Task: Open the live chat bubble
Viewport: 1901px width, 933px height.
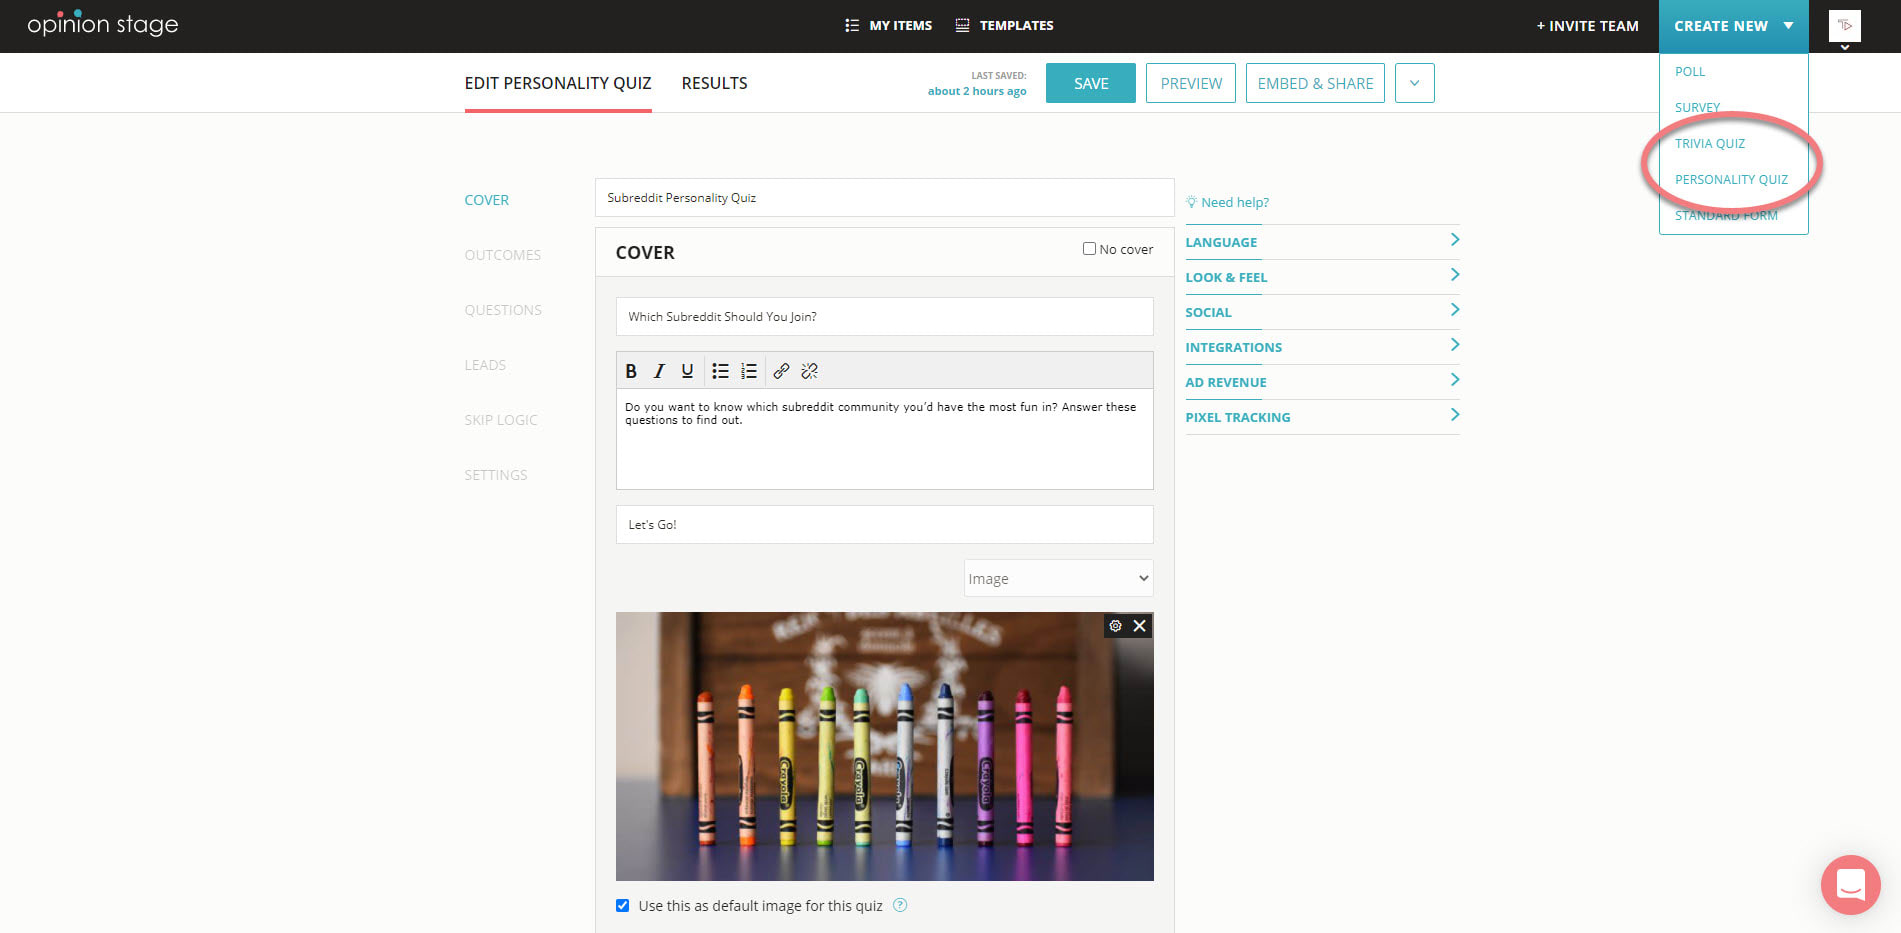Action: coord(1850,885)
